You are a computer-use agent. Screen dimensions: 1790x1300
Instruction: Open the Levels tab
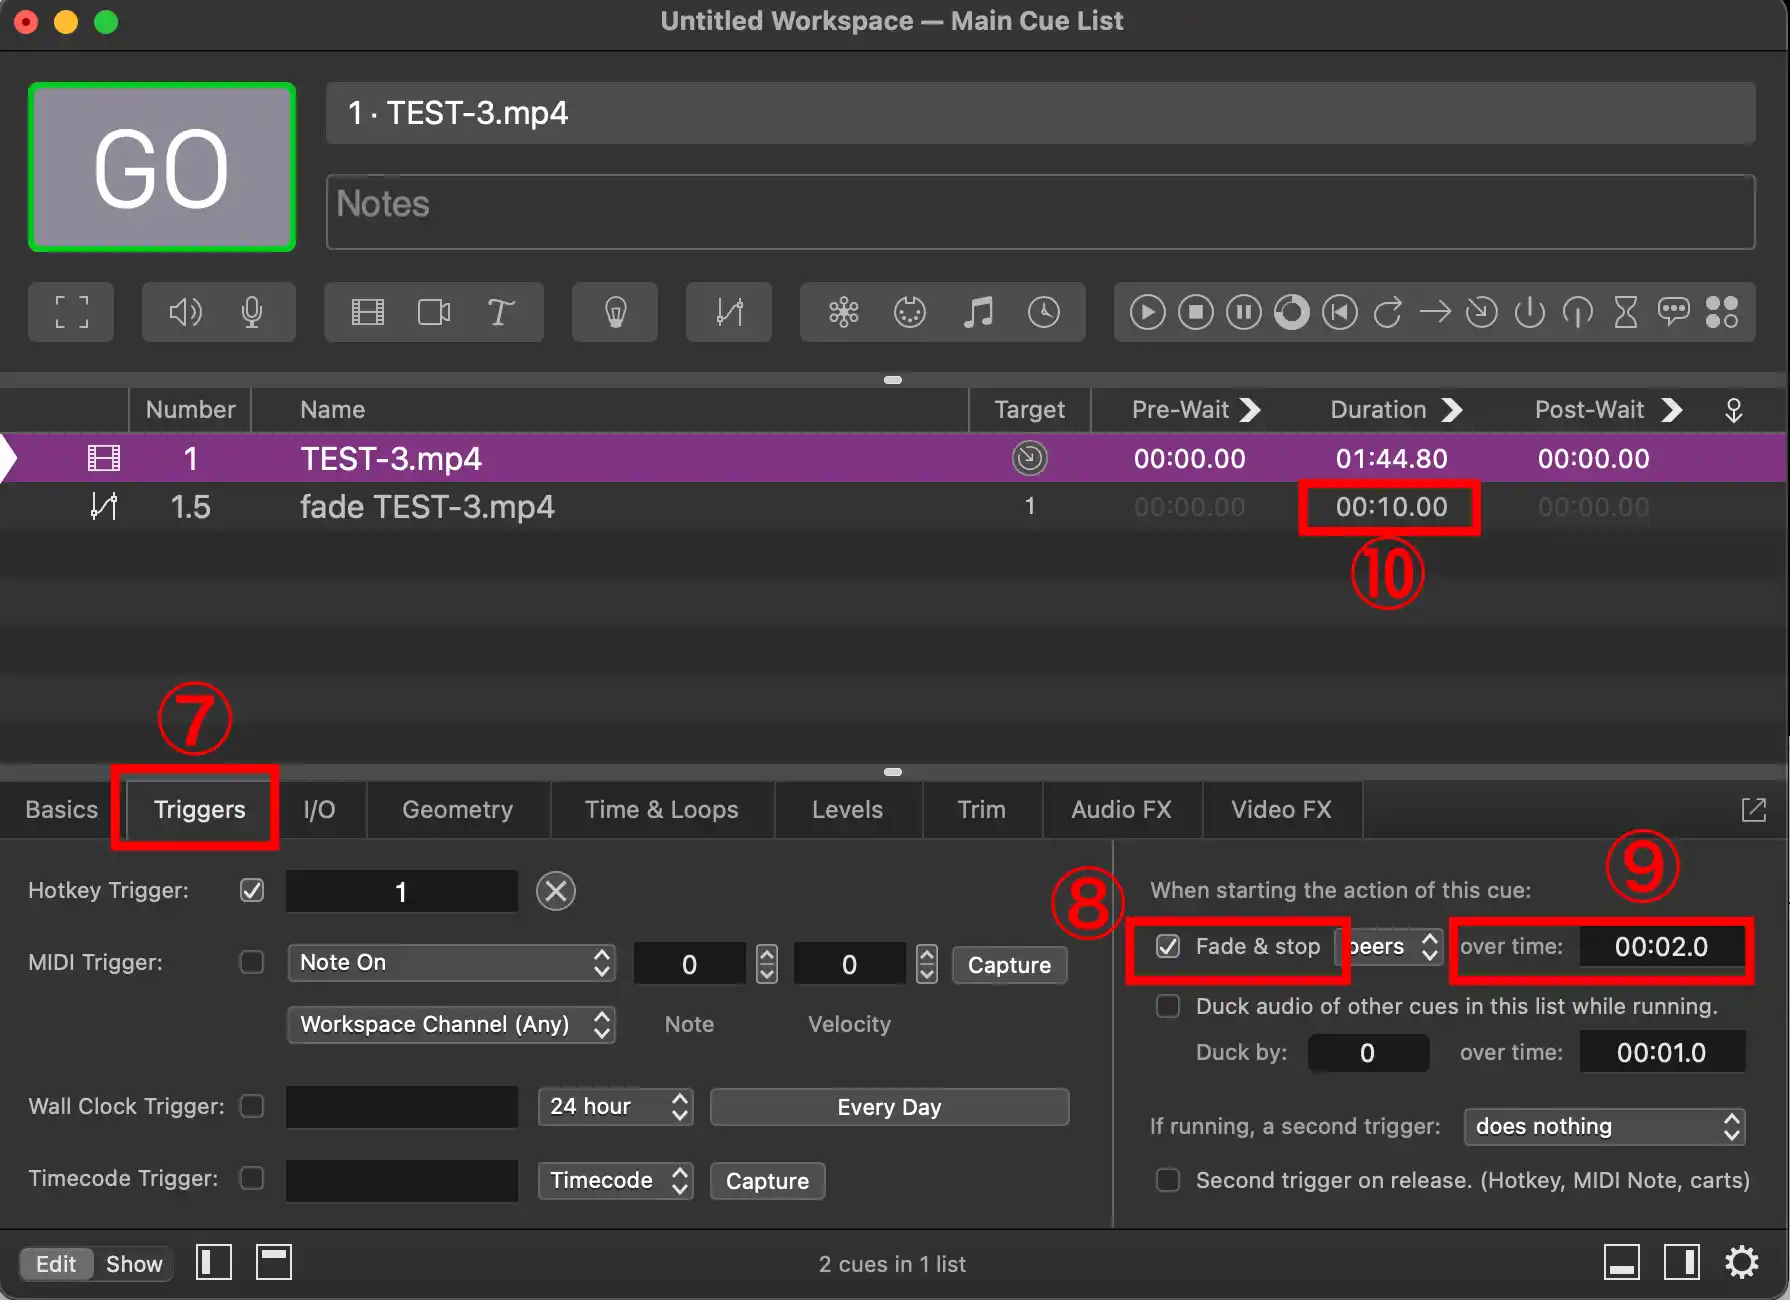pos(847,810)
